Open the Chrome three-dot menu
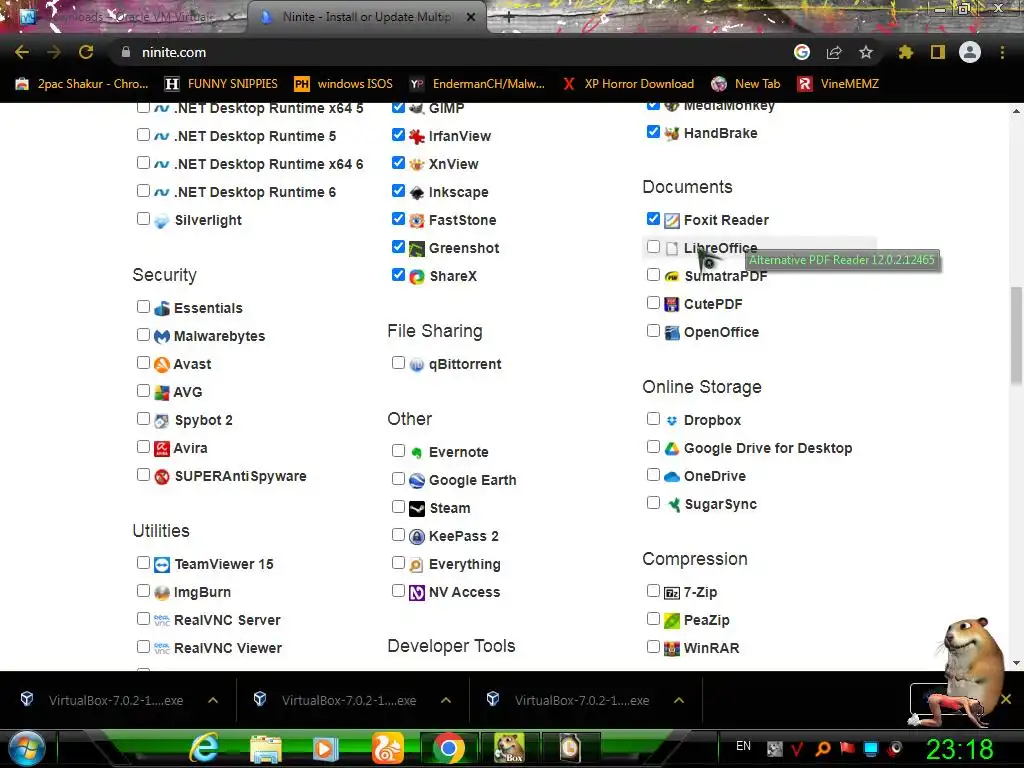This screenshot has width=1024, height=768. (x=1002, y=52)
